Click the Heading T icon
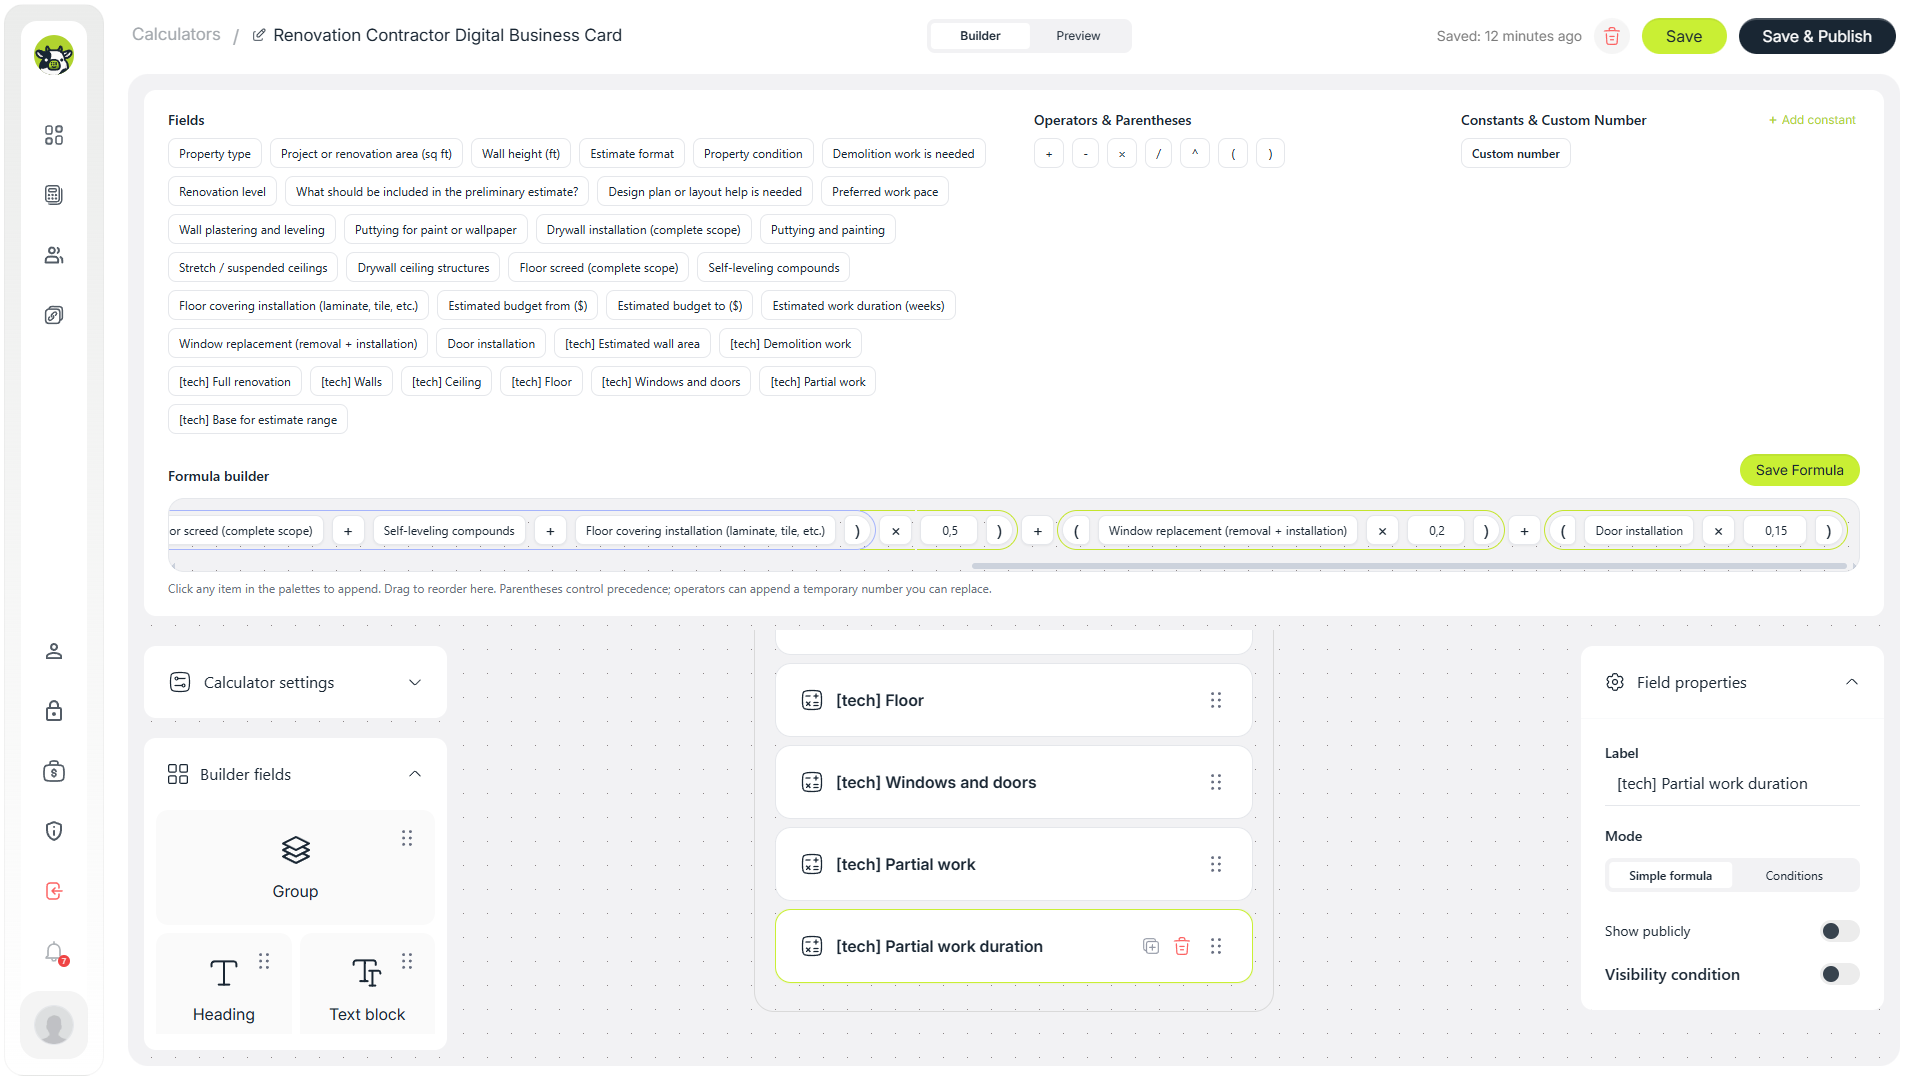 (x=224, y=973)
